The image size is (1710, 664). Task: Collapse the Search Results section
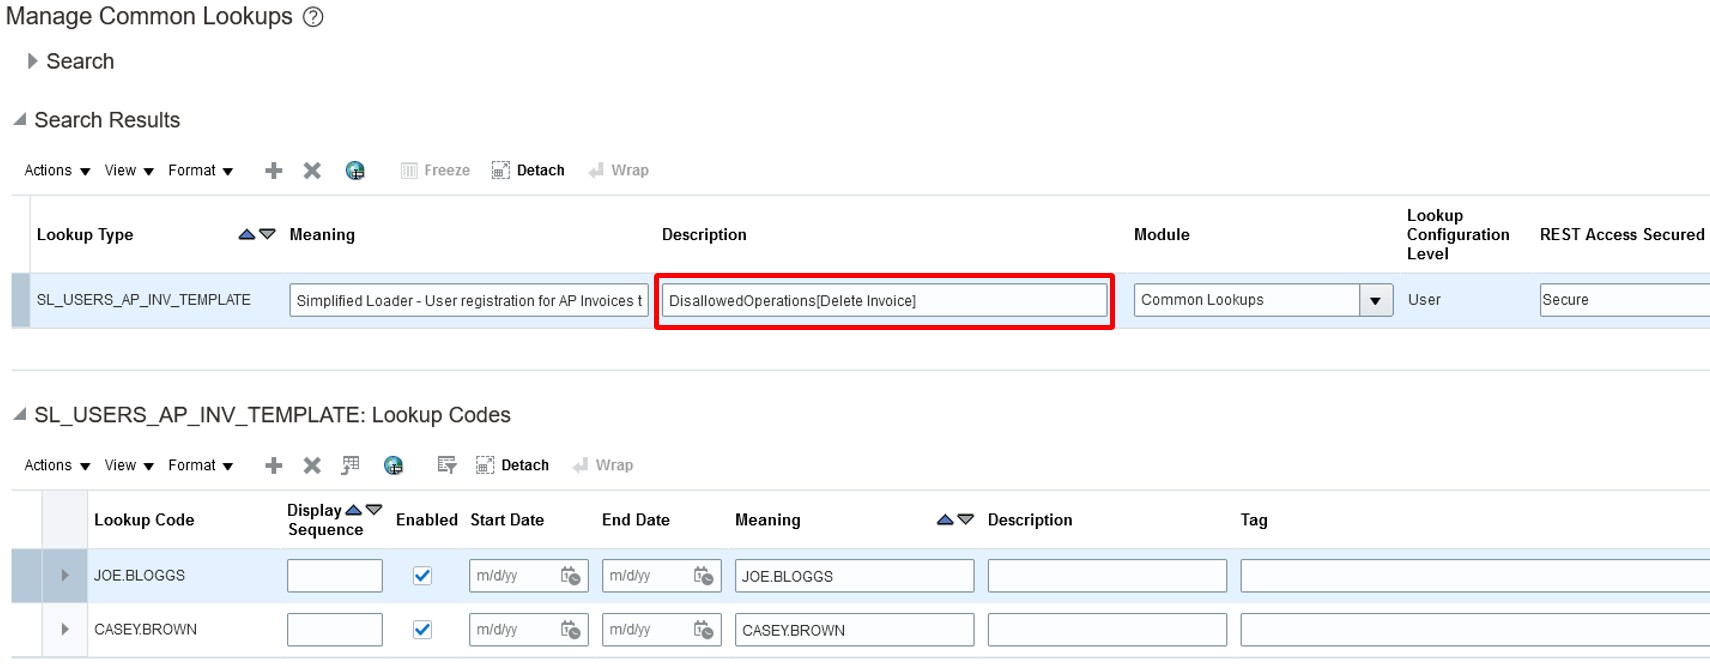20,119
